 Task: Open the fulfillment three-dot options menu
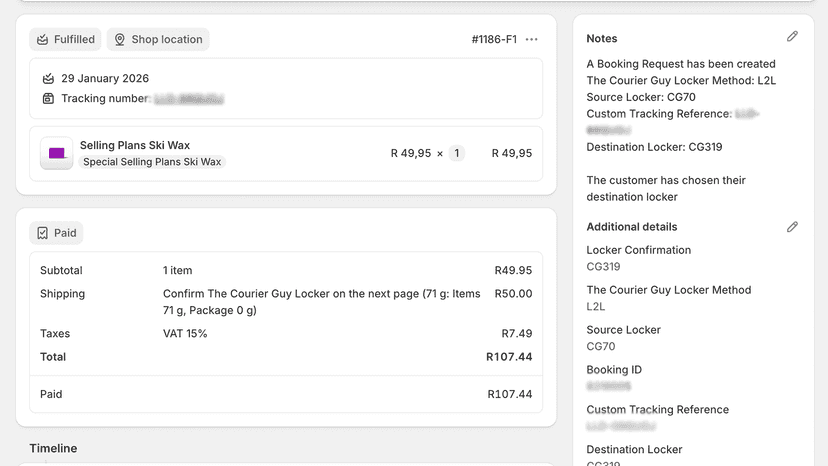(532, 40)
